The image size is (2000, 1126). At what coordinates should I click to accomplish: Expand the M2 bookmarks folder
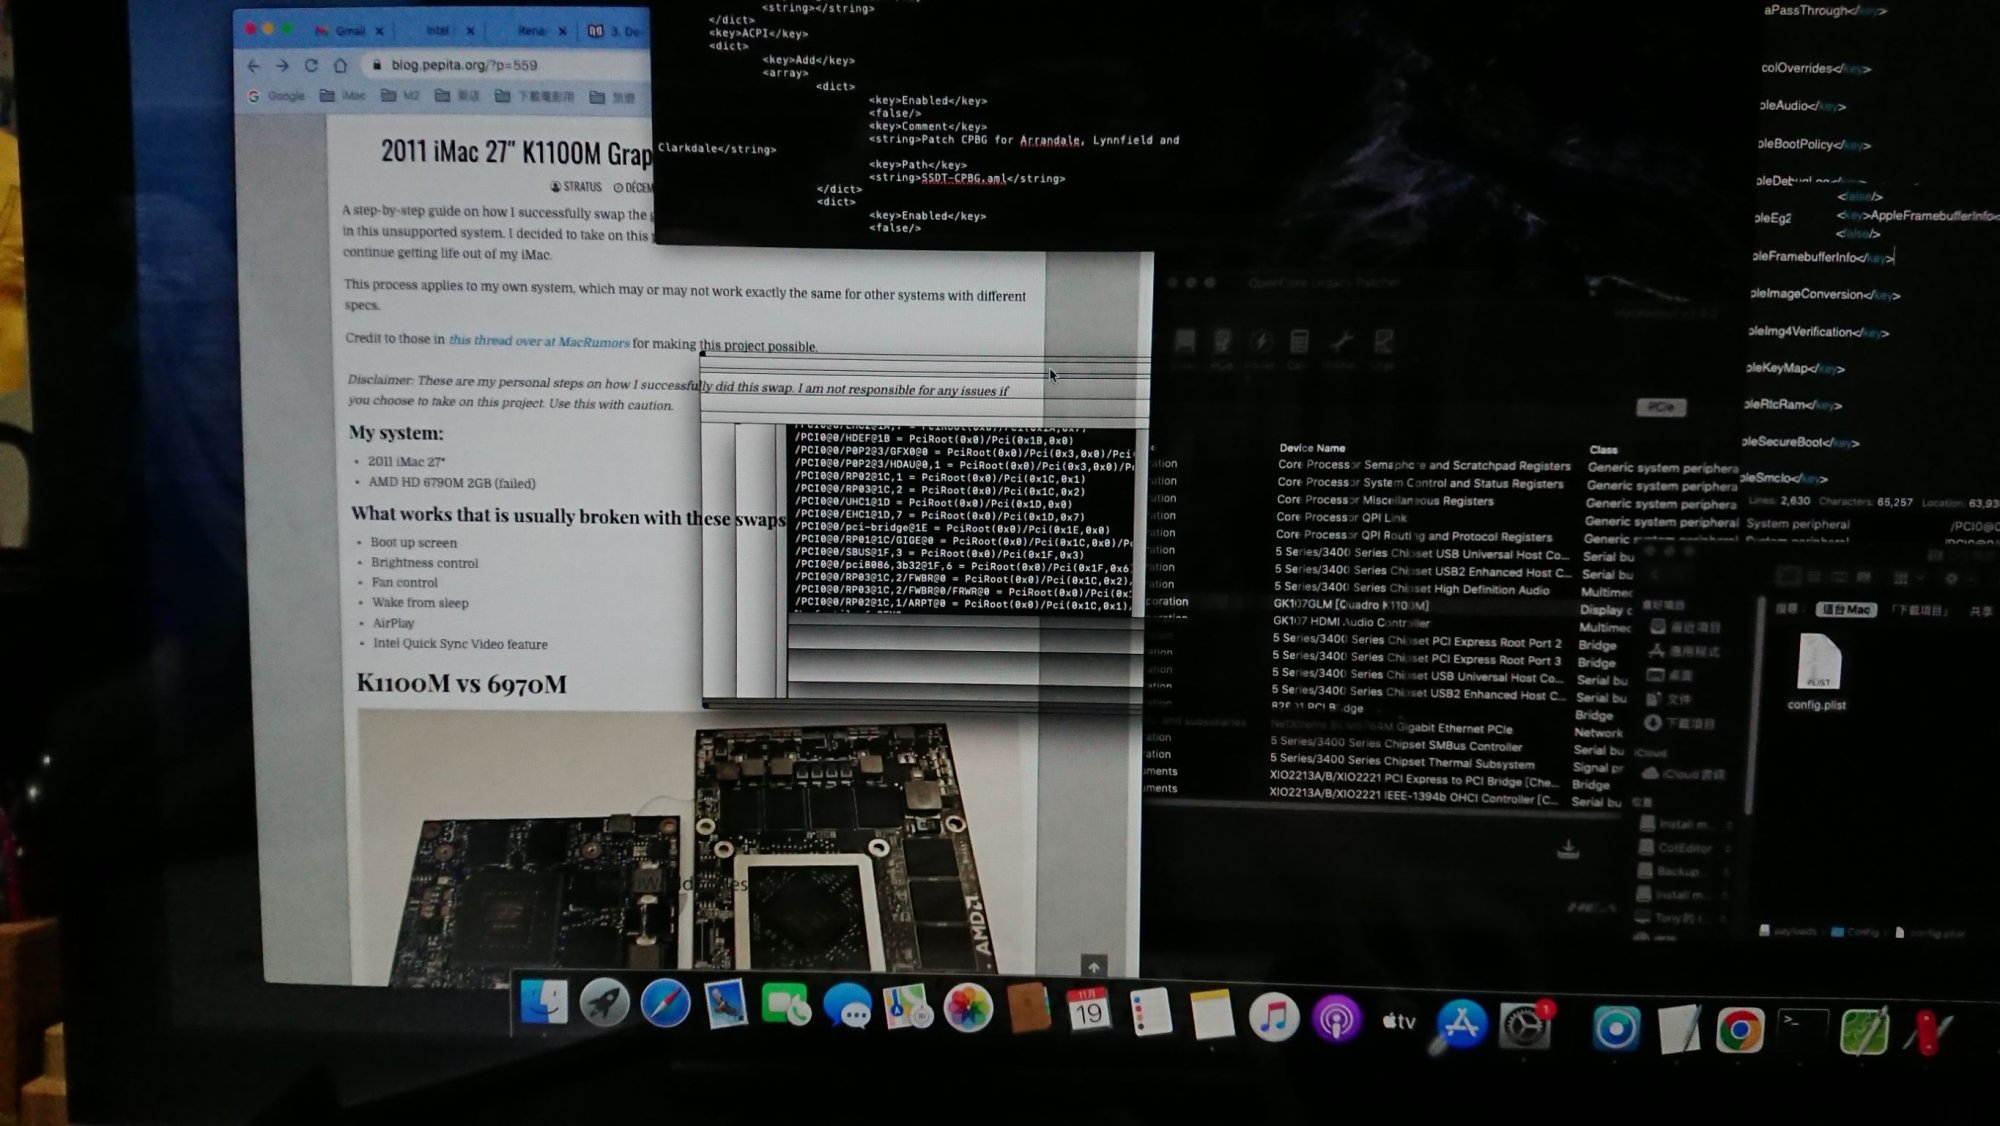(401, 96)
